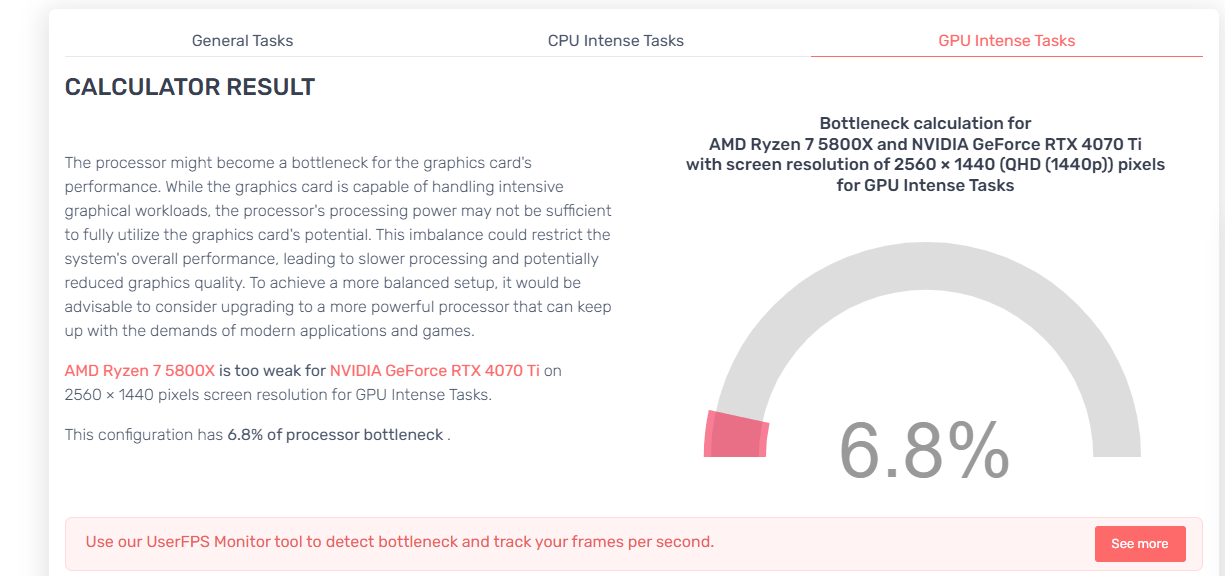Select the GPU Intense Tasks tab
The image size is (1225, 576).
coord(1007,41)
